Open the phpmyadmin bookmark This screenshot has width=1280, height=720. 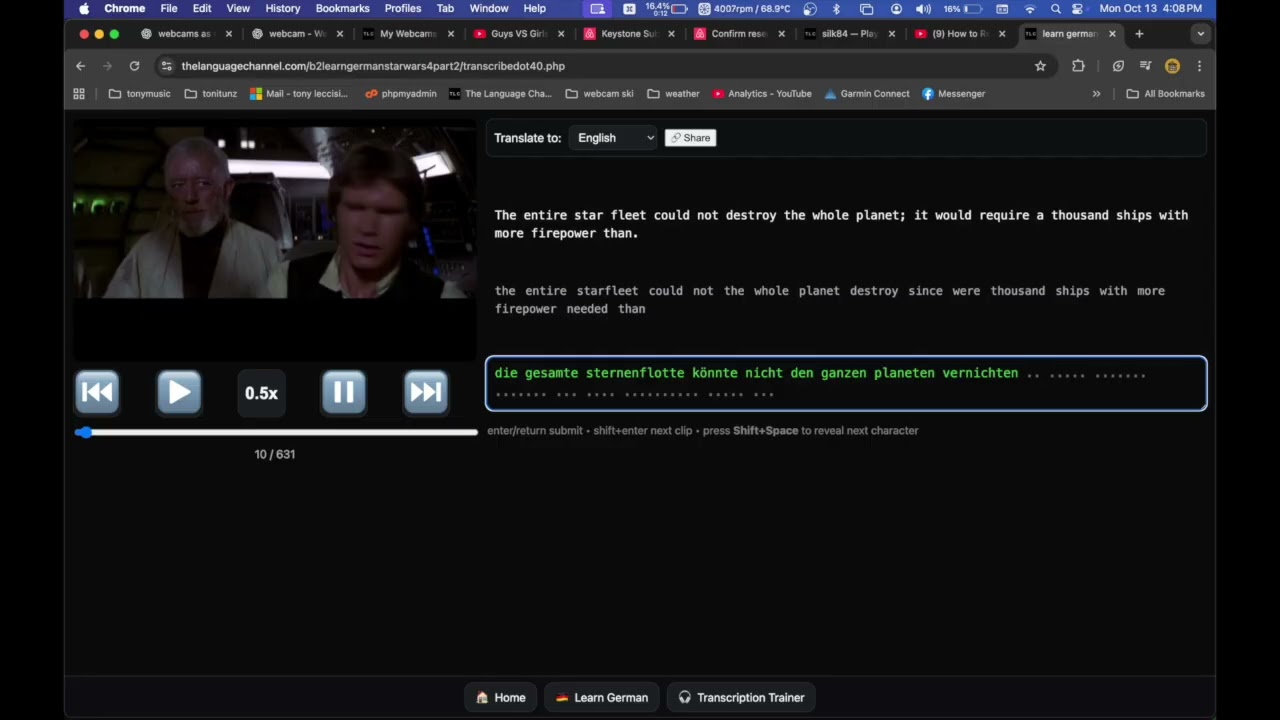[400, 94]
